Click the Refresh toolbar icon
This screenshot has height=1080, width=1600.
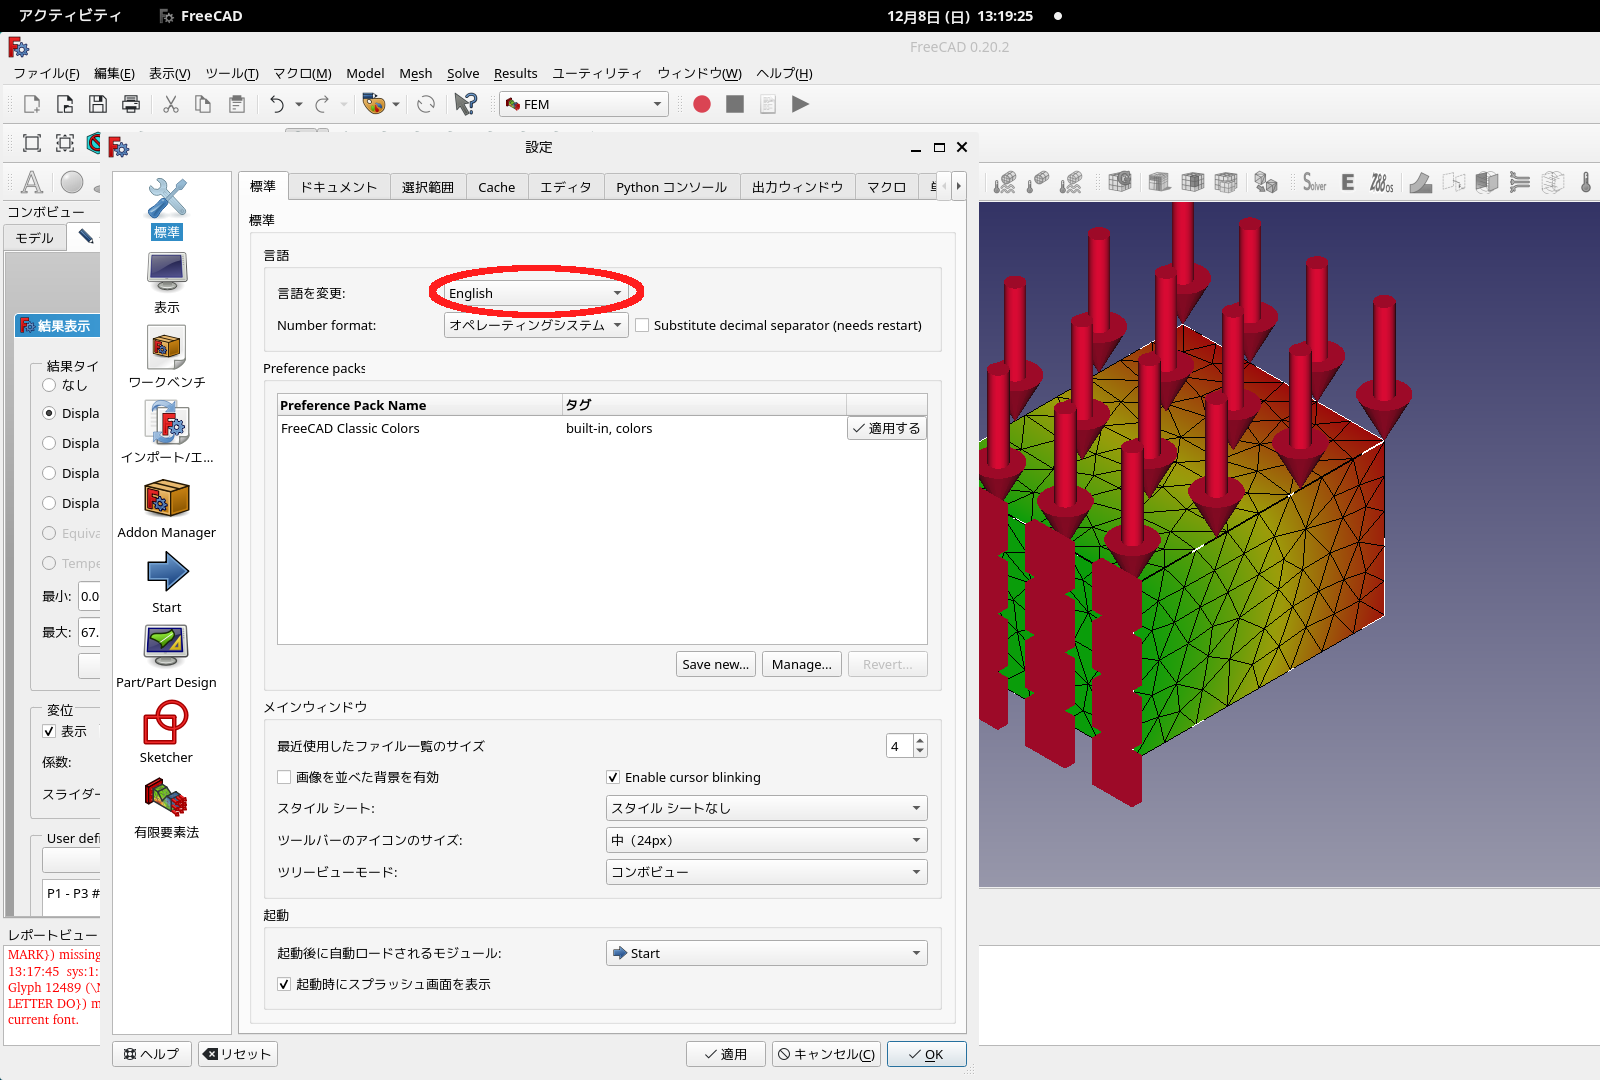tap(426, 104)
